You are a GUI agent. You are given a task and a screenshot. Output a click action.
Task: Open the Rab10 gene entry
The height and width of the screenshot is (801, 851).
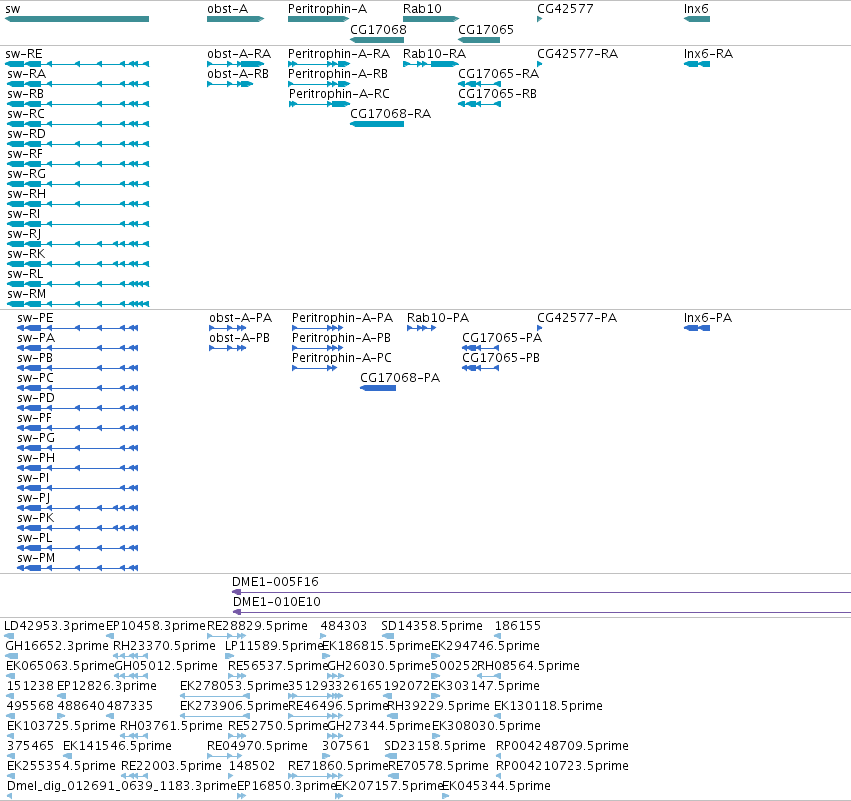(422, 9)
